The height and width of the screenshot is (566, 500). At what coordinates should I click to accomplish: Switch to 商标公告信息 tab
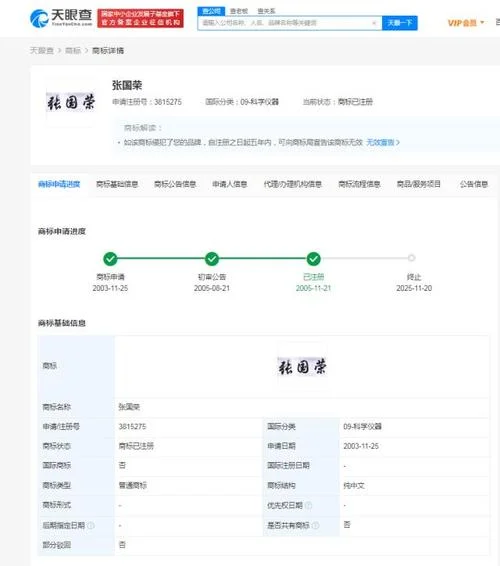pyautogui.click(x=175, y=184)
